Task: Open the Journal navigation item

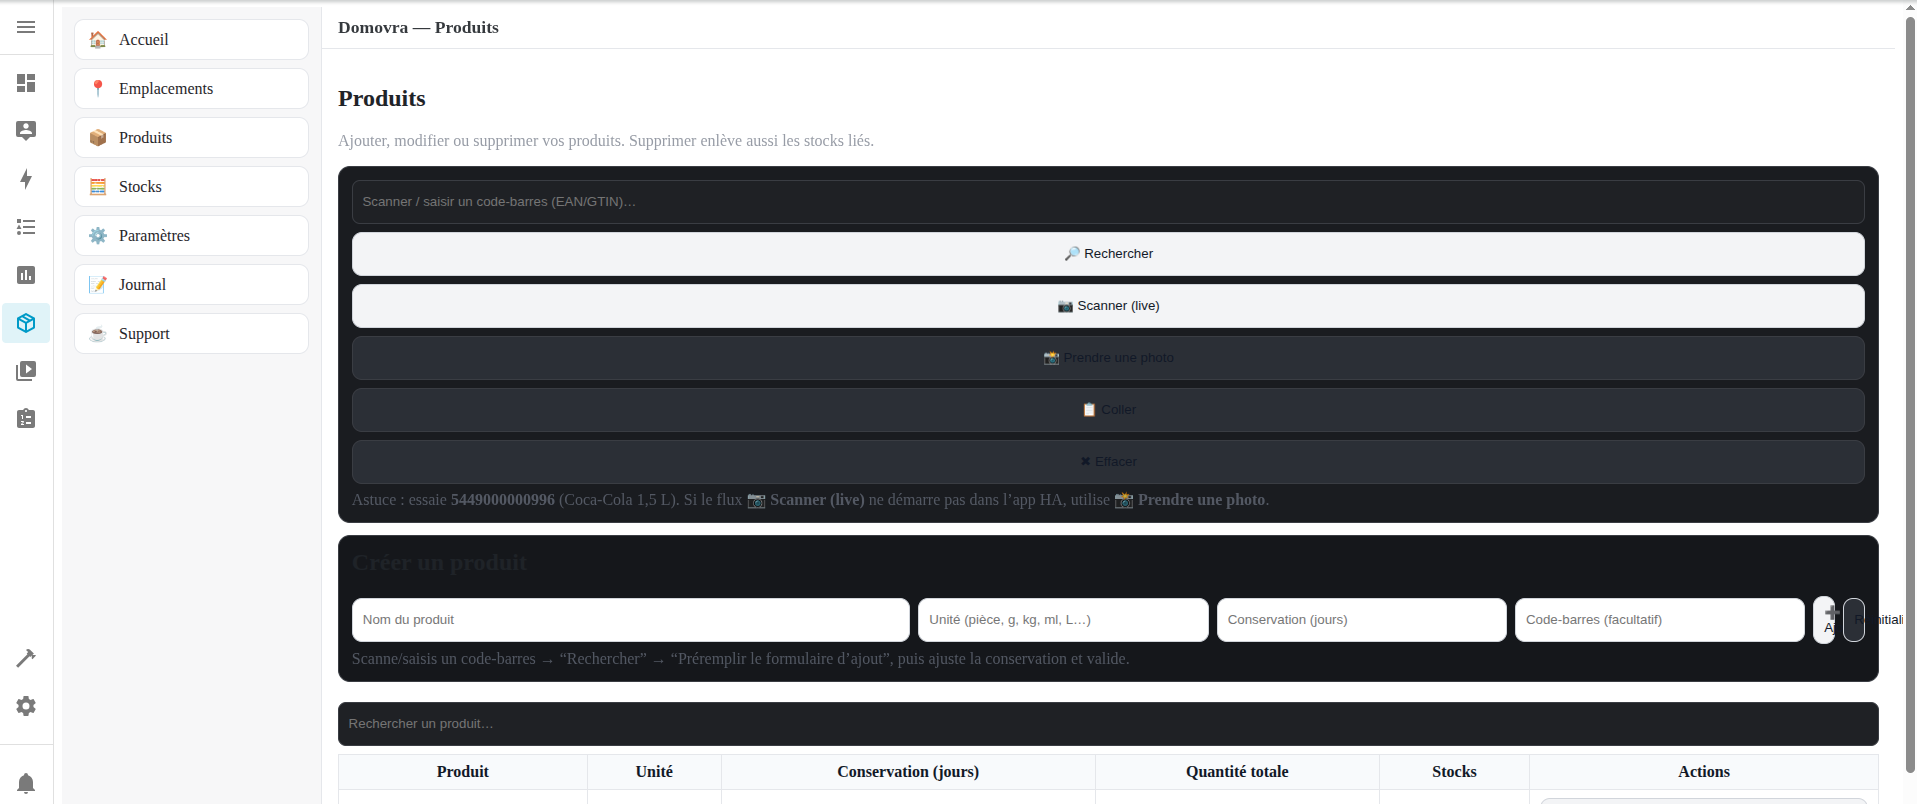Action: point(191,285)
